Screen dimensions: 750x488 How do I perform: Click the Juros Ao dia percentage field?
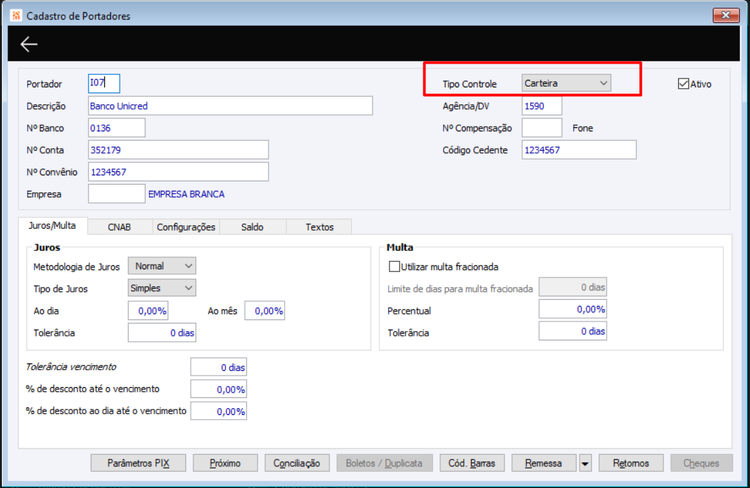point(148,311)
